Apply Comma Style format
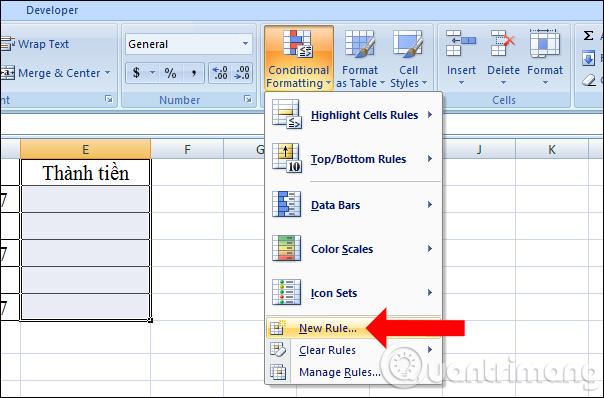 (194, 73)
